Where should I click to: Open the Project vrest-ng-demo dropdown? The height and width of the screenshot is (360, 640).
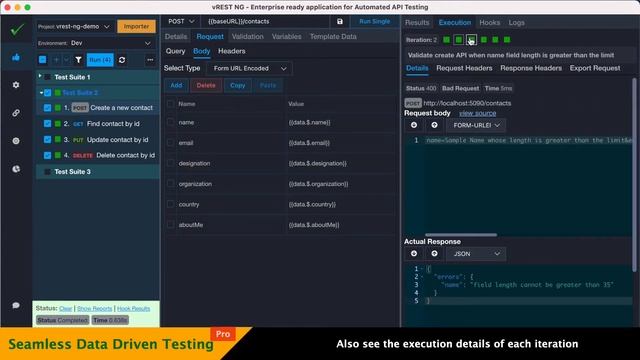tap(74, 27)
